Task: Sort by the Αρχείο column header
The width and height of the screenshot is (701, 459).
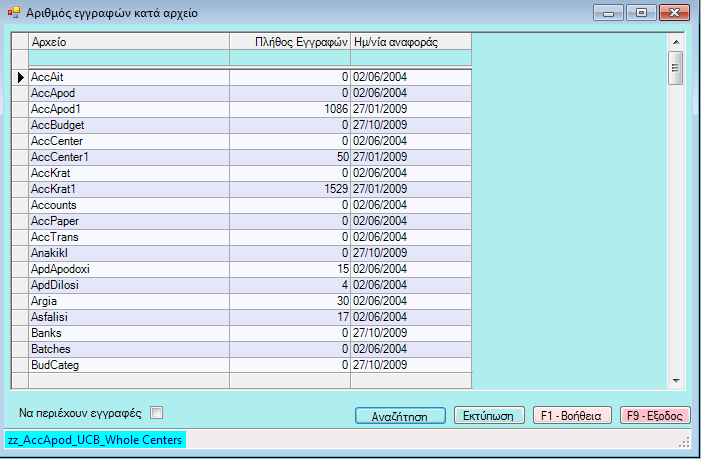Action: (129, 42)
